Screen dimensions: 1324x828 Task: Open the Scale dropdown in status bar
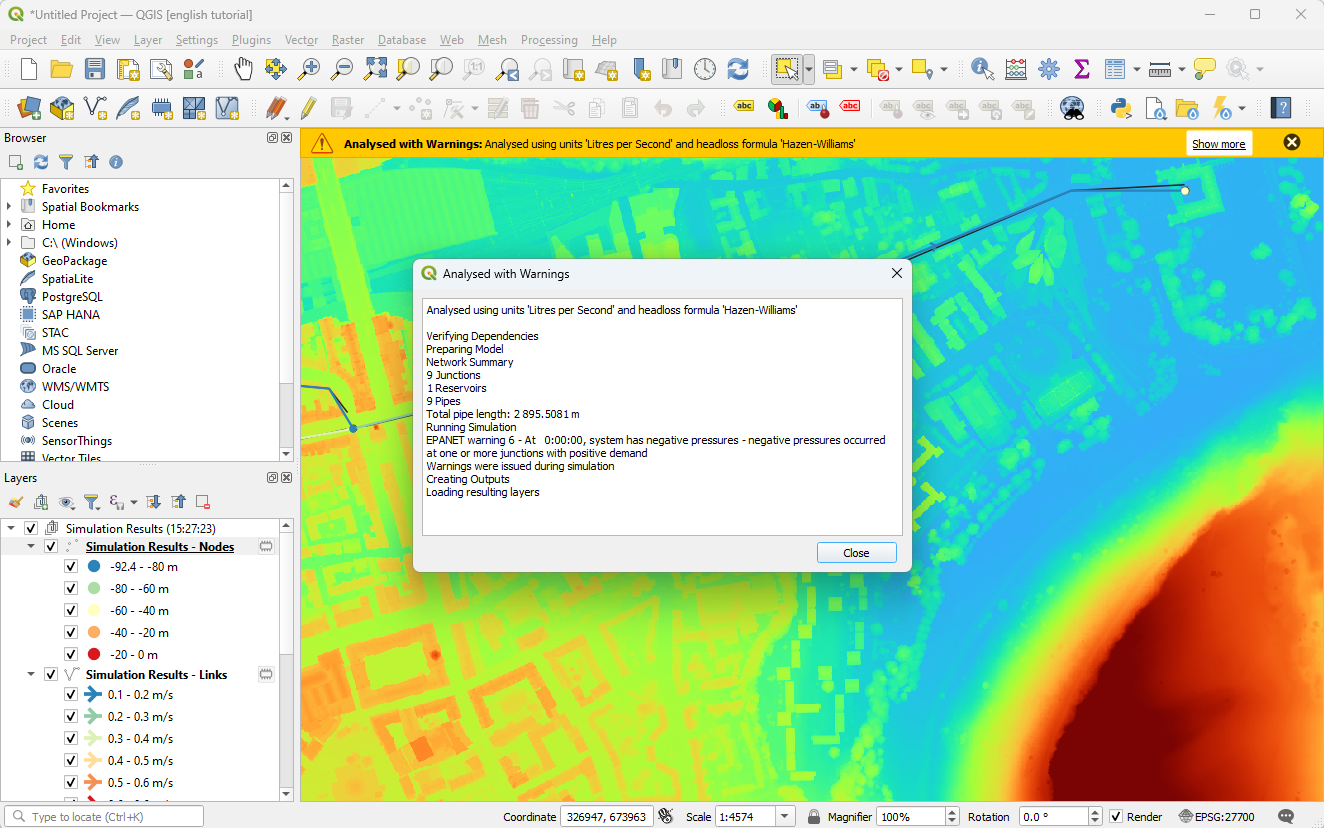[x=785, y=817]
